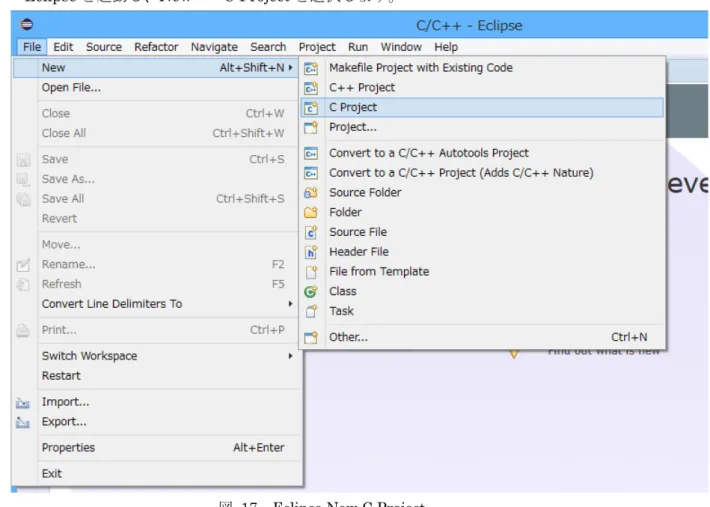Click the Save All icon
710x507 pixels.
pyautogui.click(x=23, y=199)
